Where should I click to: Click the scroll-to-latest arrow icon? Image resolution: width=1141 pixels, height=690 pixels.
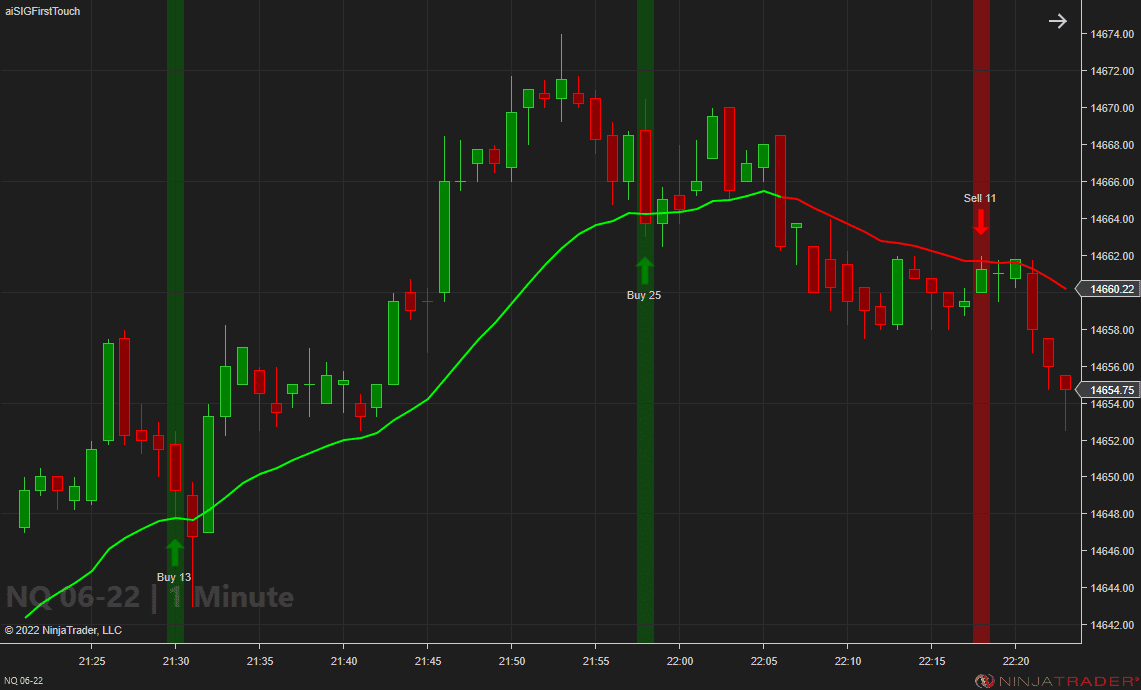[1057, 20]
